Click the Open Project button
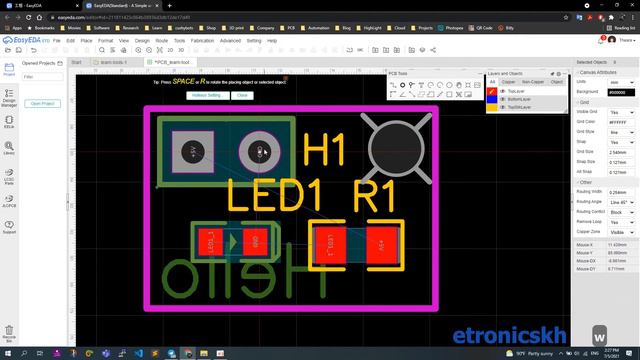Screen dimensions: 640x360 pyautogui.click(x=42, y=103)
